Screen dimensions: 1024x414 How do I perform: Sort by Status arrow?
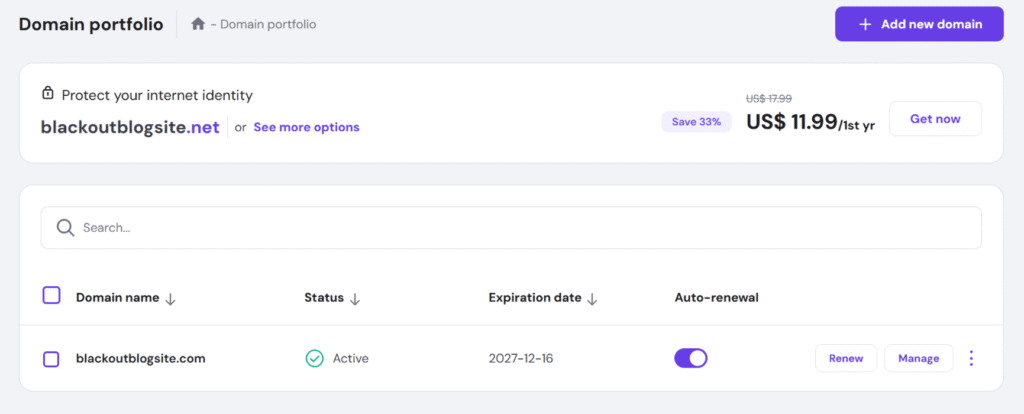tap(355, 298)
